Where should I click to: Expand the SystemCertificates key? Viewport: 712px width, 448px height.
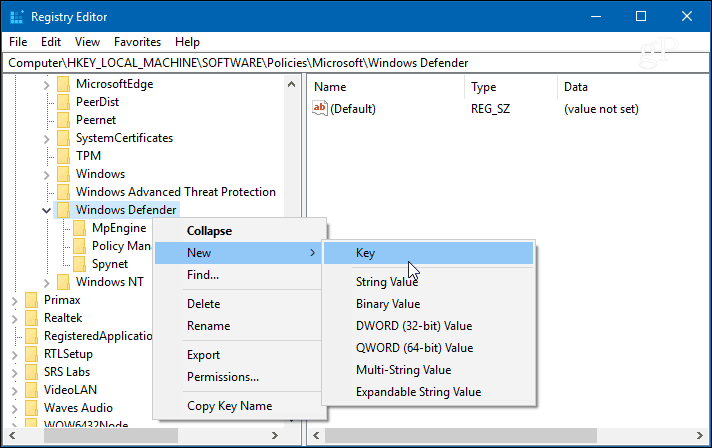(46, 138)
